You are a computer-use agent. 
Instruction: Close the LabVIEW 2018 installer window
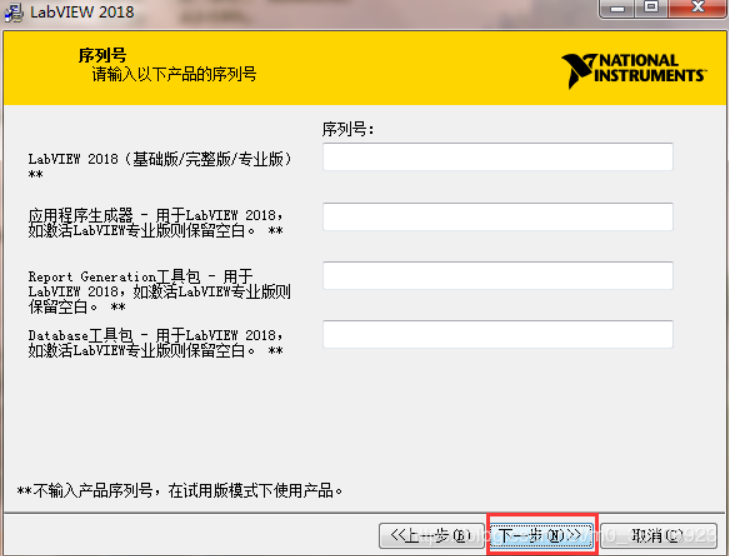(x=697, y=8)
